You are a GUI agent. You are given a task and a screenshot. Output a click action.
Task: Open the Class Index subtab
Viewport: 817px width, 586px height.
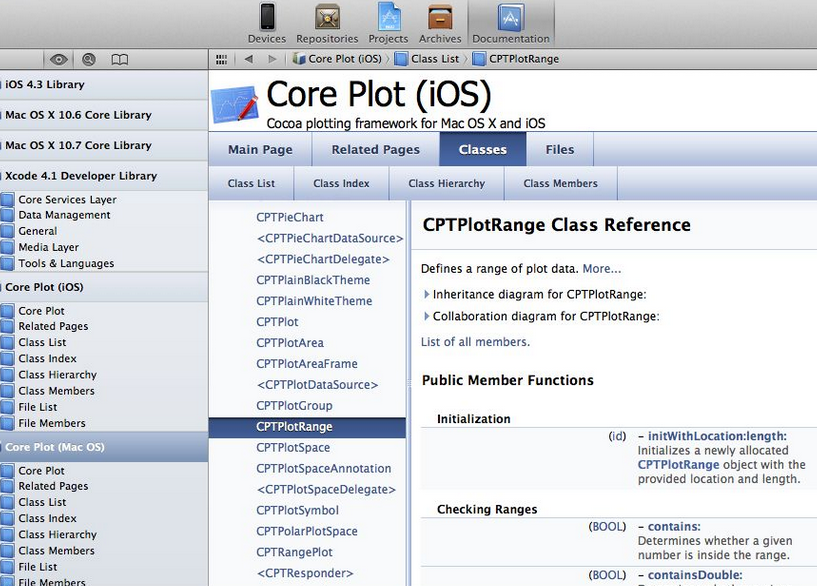tap(341, 183)
